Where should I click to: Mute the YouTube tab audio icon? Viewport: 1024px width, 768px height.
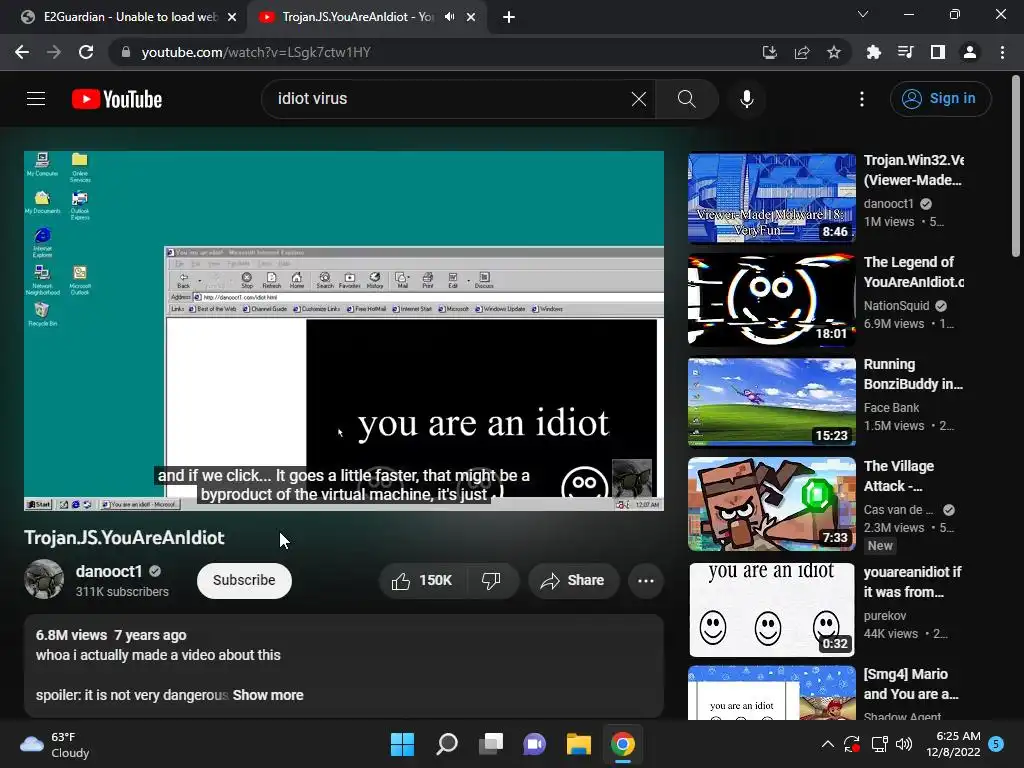click(449, 17)
